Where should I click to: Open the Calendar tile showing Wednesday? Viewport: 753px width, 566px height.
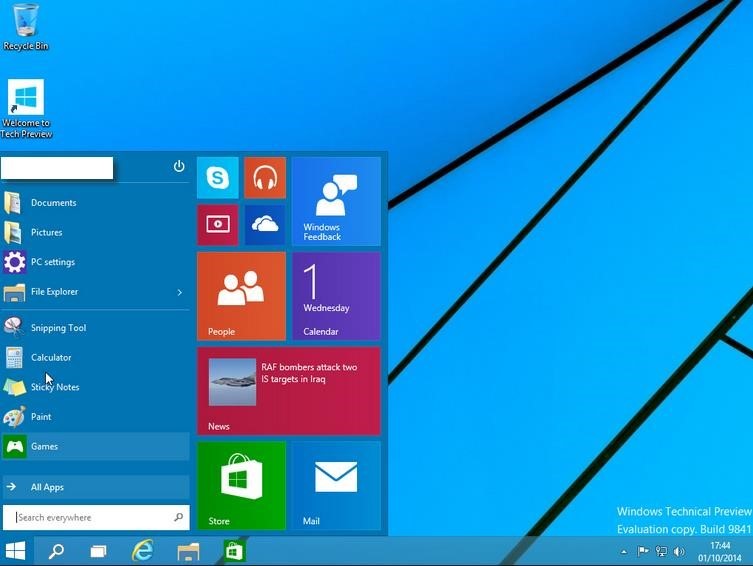(336, 296)
